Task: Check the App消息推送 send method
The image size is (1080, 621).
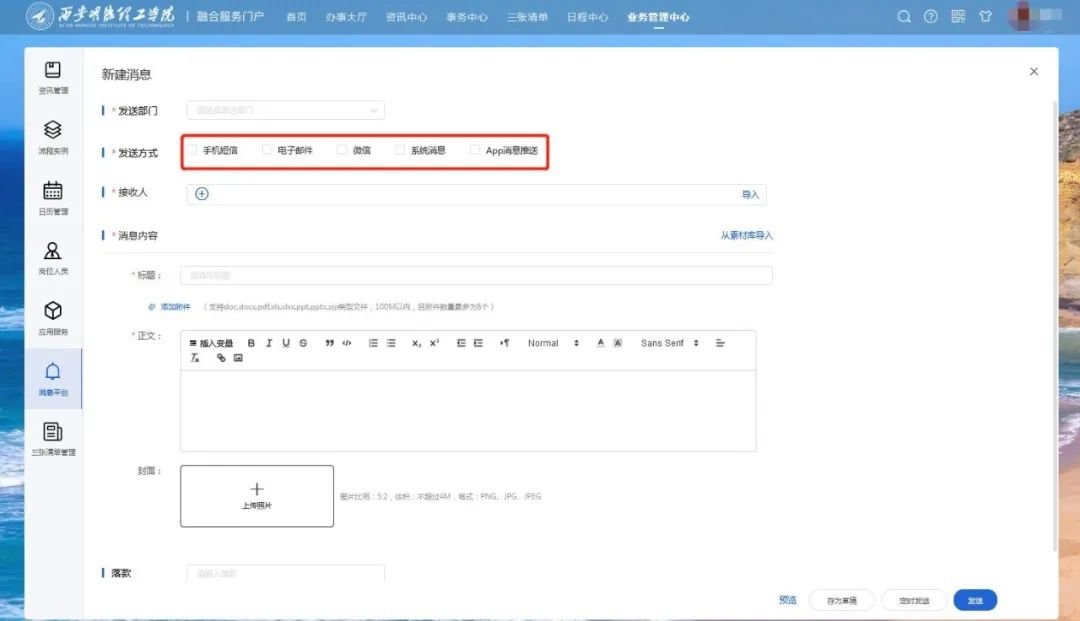Action: (x=475, y=150)
